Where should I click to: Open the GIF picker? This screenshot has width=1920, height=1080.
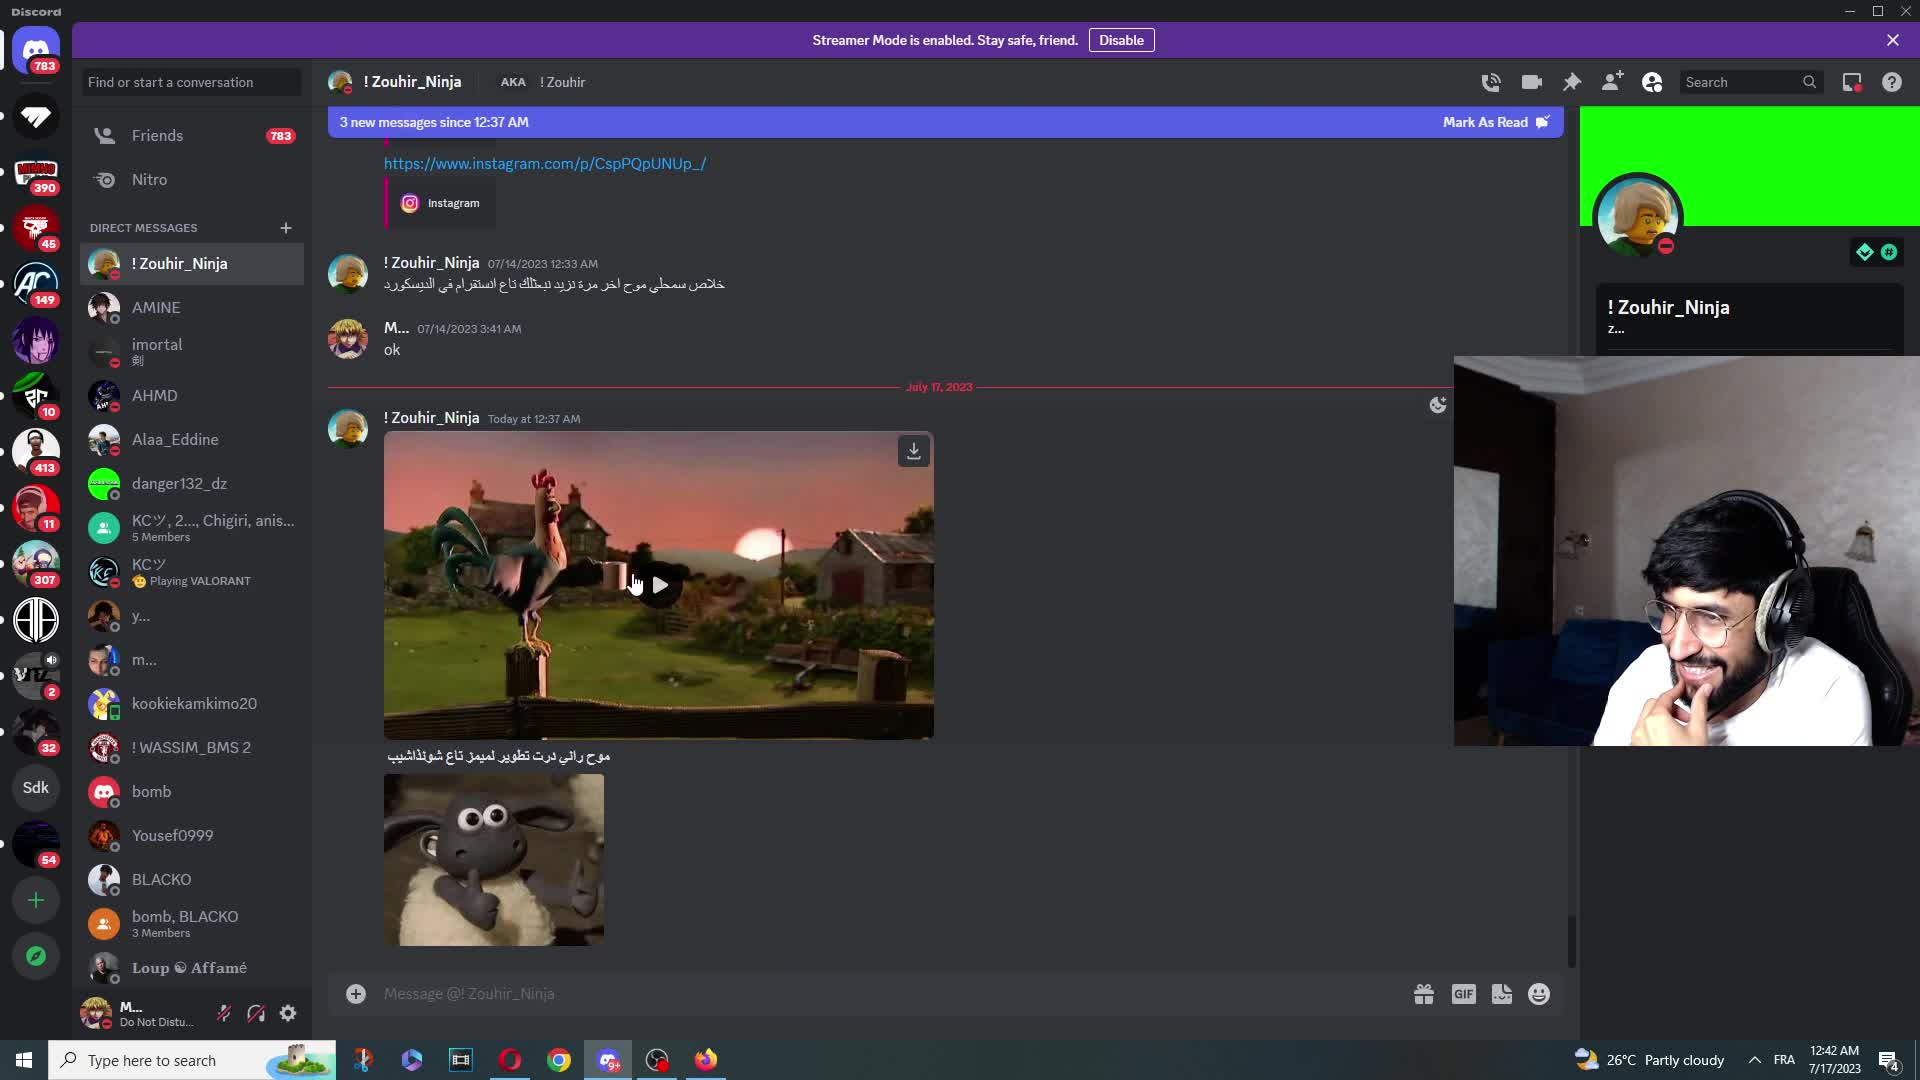tap(1463, 994)
